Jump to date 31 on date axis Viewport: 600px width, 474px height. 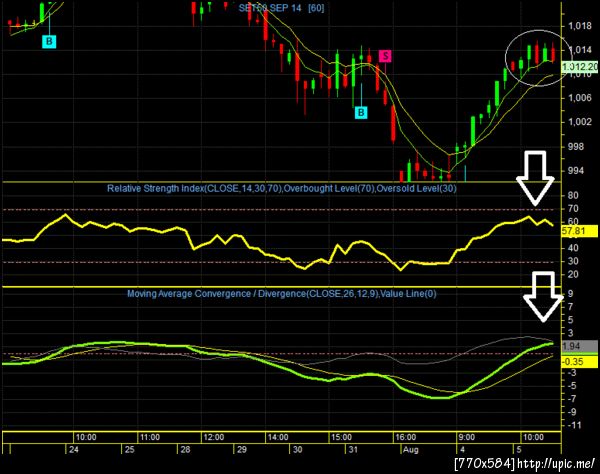353,450
